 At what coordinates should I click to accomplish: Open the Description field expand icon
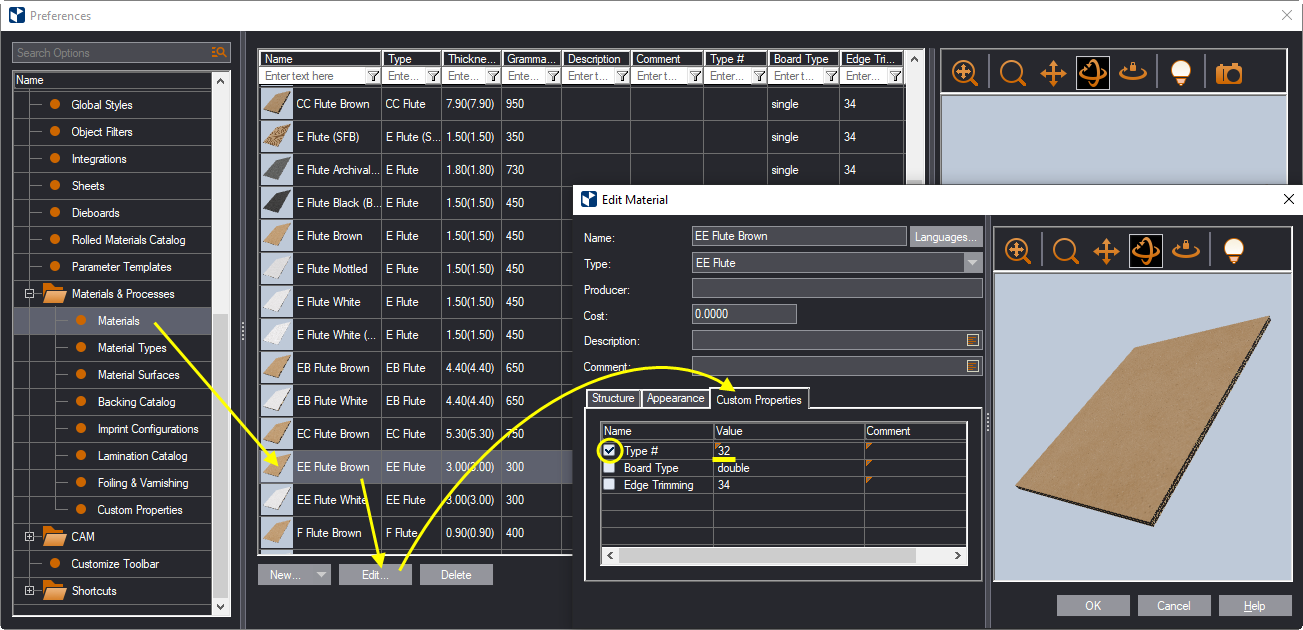coord(973,341)
